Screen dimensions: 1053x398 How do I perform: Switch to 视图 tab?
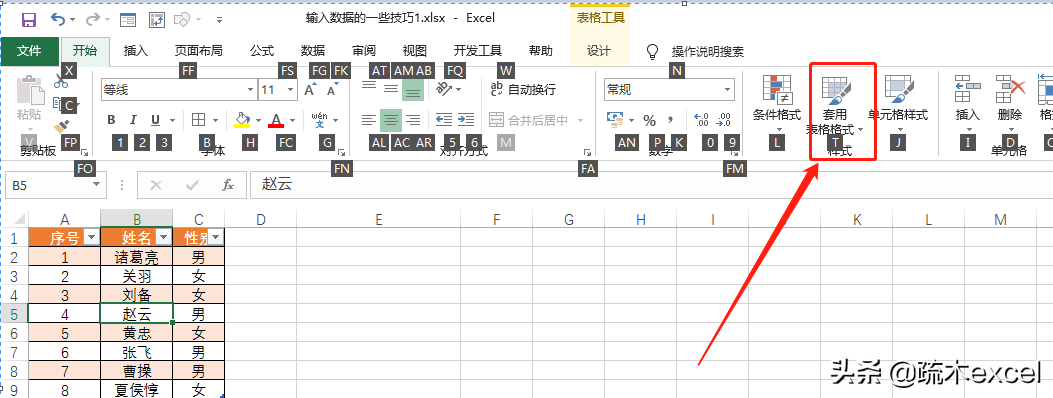tap(414, 51)
